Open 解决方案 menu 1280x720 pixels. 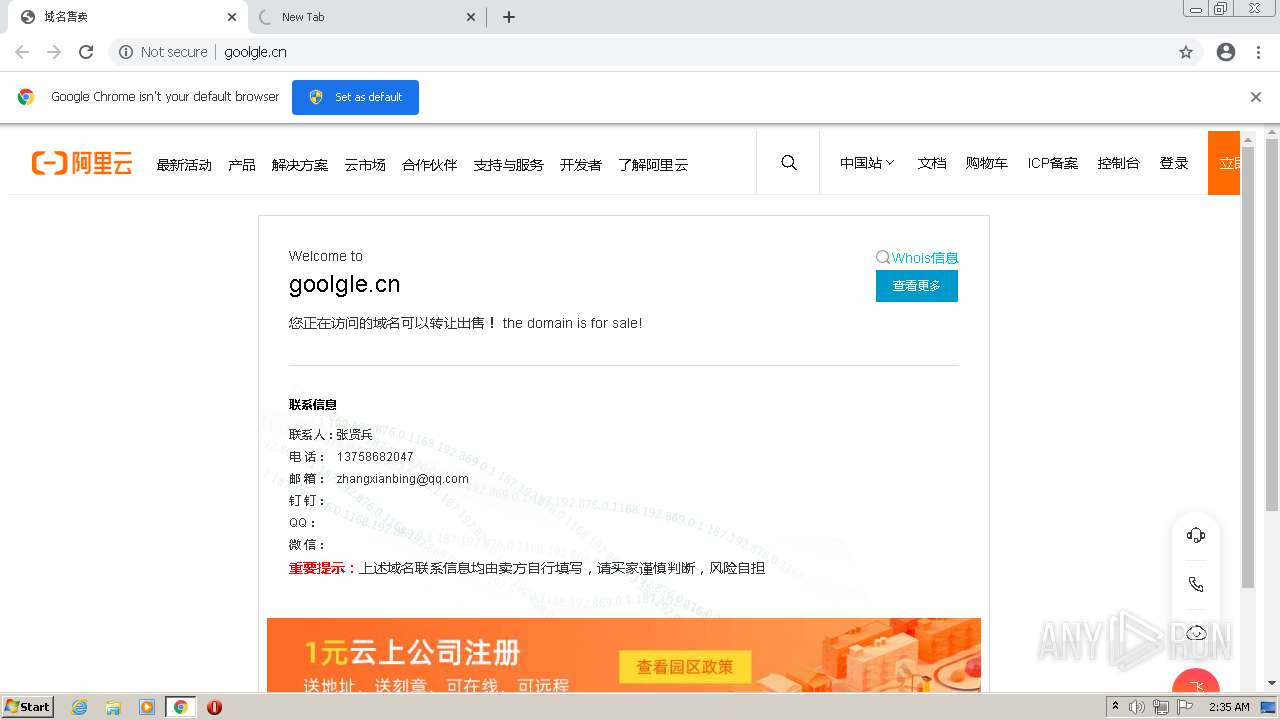[300, 165]
